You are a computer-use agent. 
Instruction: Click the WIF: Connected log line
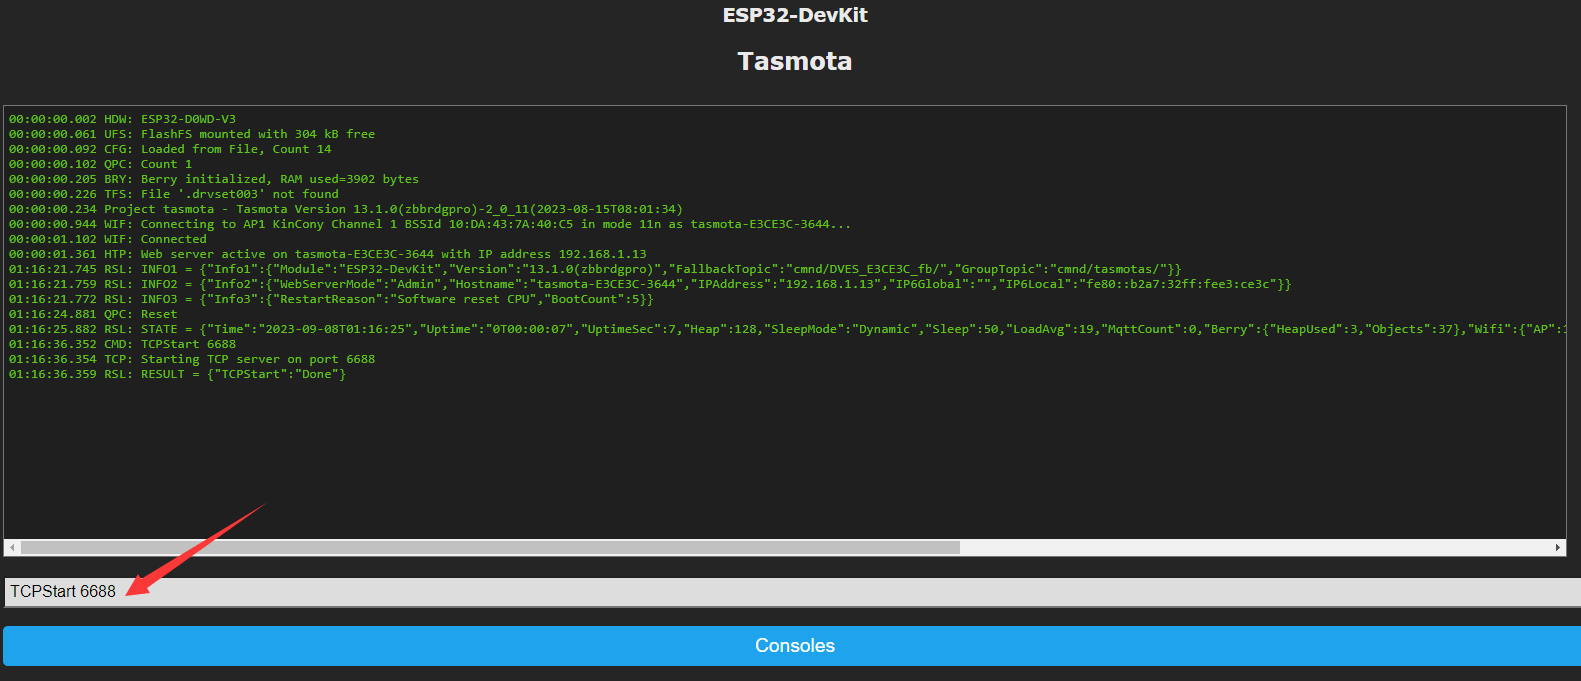point(108,239)
